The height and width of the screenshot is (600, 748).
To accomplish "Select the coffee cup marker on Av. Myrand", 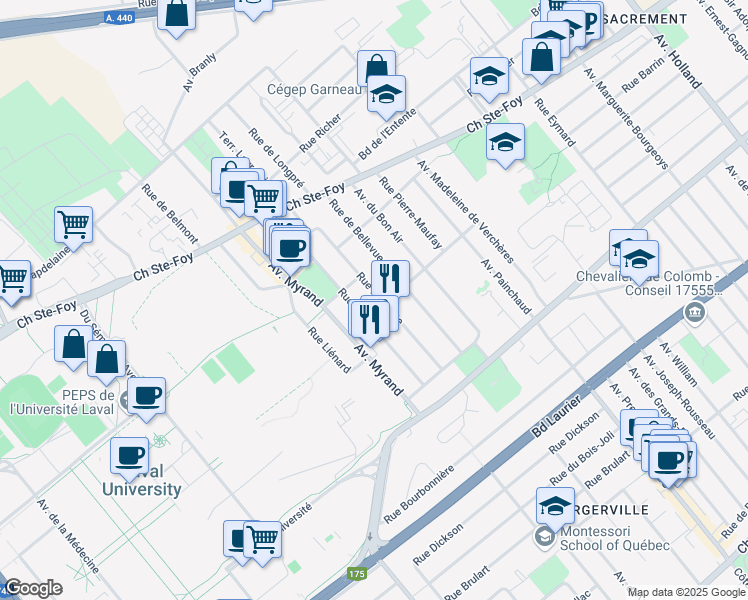I will pos(291,249).
